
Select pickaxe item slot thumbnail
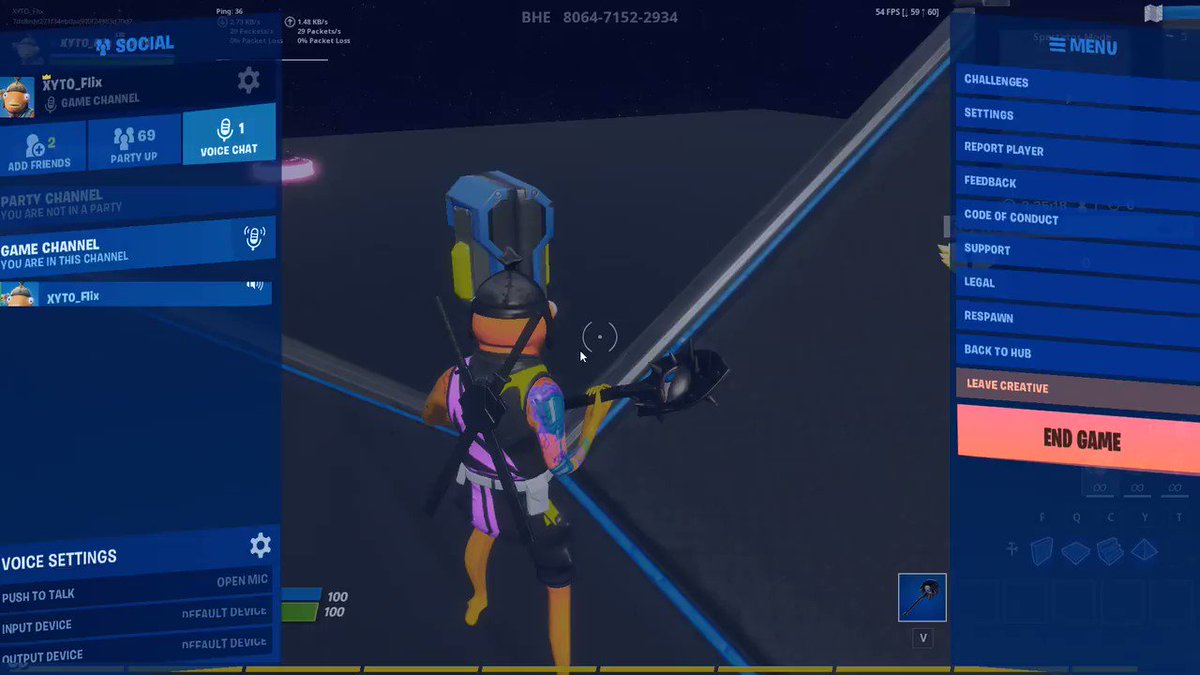tap(922, 597)
